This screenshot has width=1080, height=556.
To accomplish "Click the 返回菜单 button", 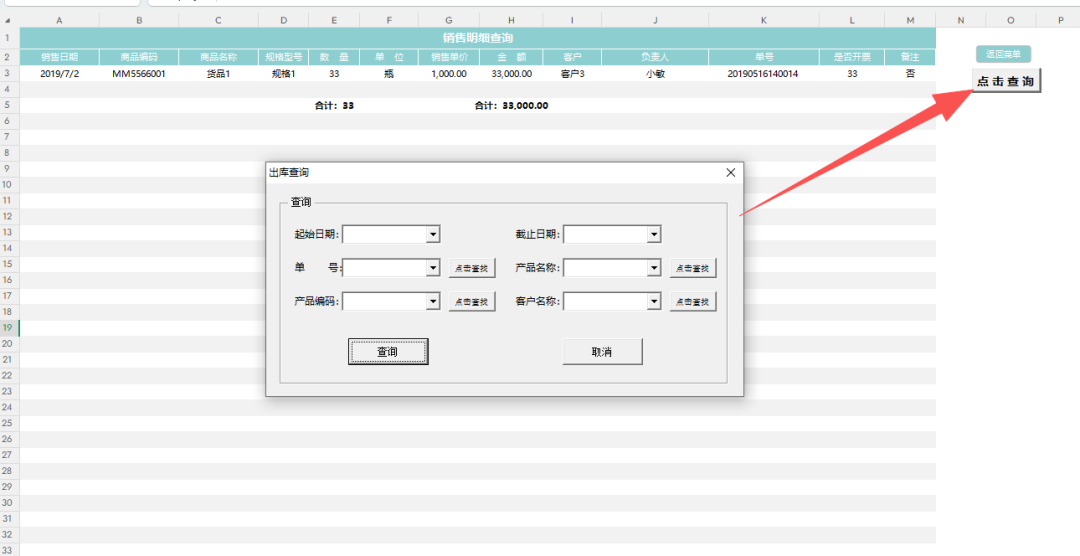I will click(x=1003, y=54).
